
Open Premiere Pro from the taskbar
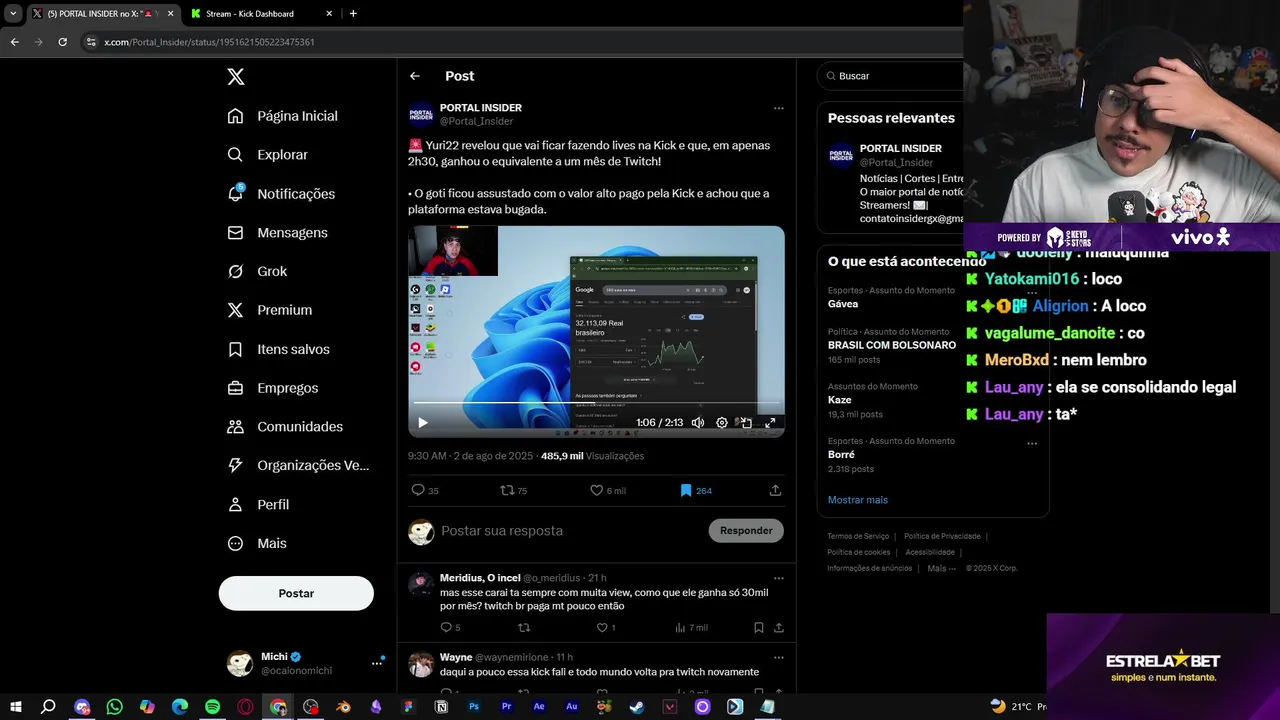[x=506, y=707]
